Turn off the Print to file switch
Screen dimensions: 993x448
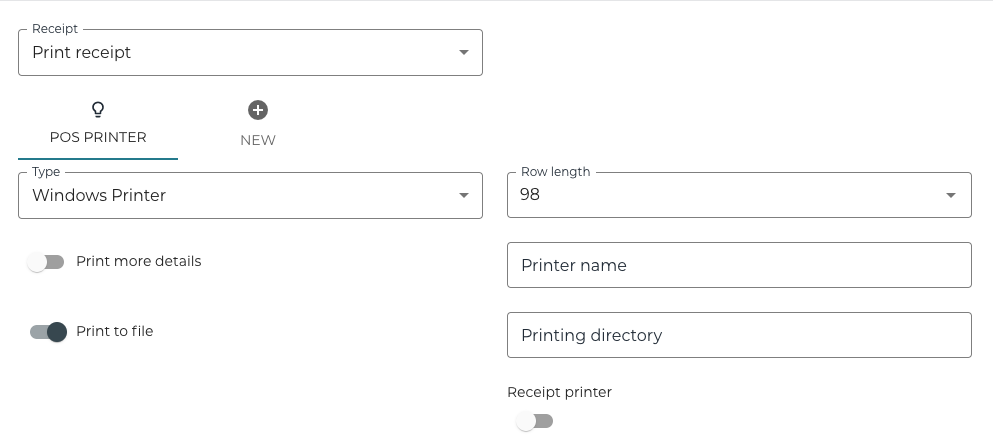47,332
